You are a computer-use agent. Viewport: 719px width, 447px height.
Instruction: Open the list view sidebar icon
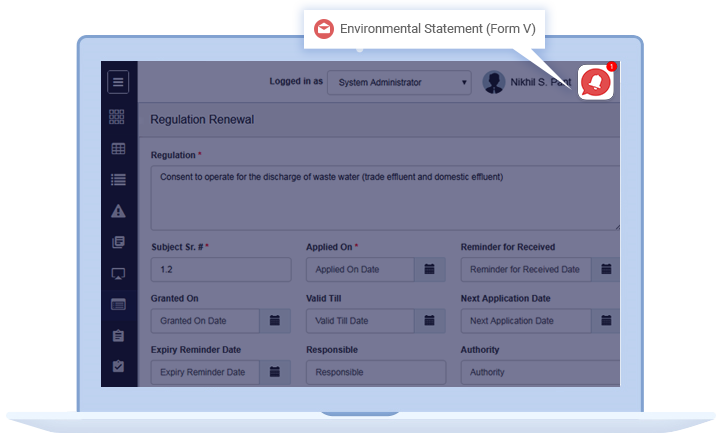pyautogui.click(x=118, y=180)
